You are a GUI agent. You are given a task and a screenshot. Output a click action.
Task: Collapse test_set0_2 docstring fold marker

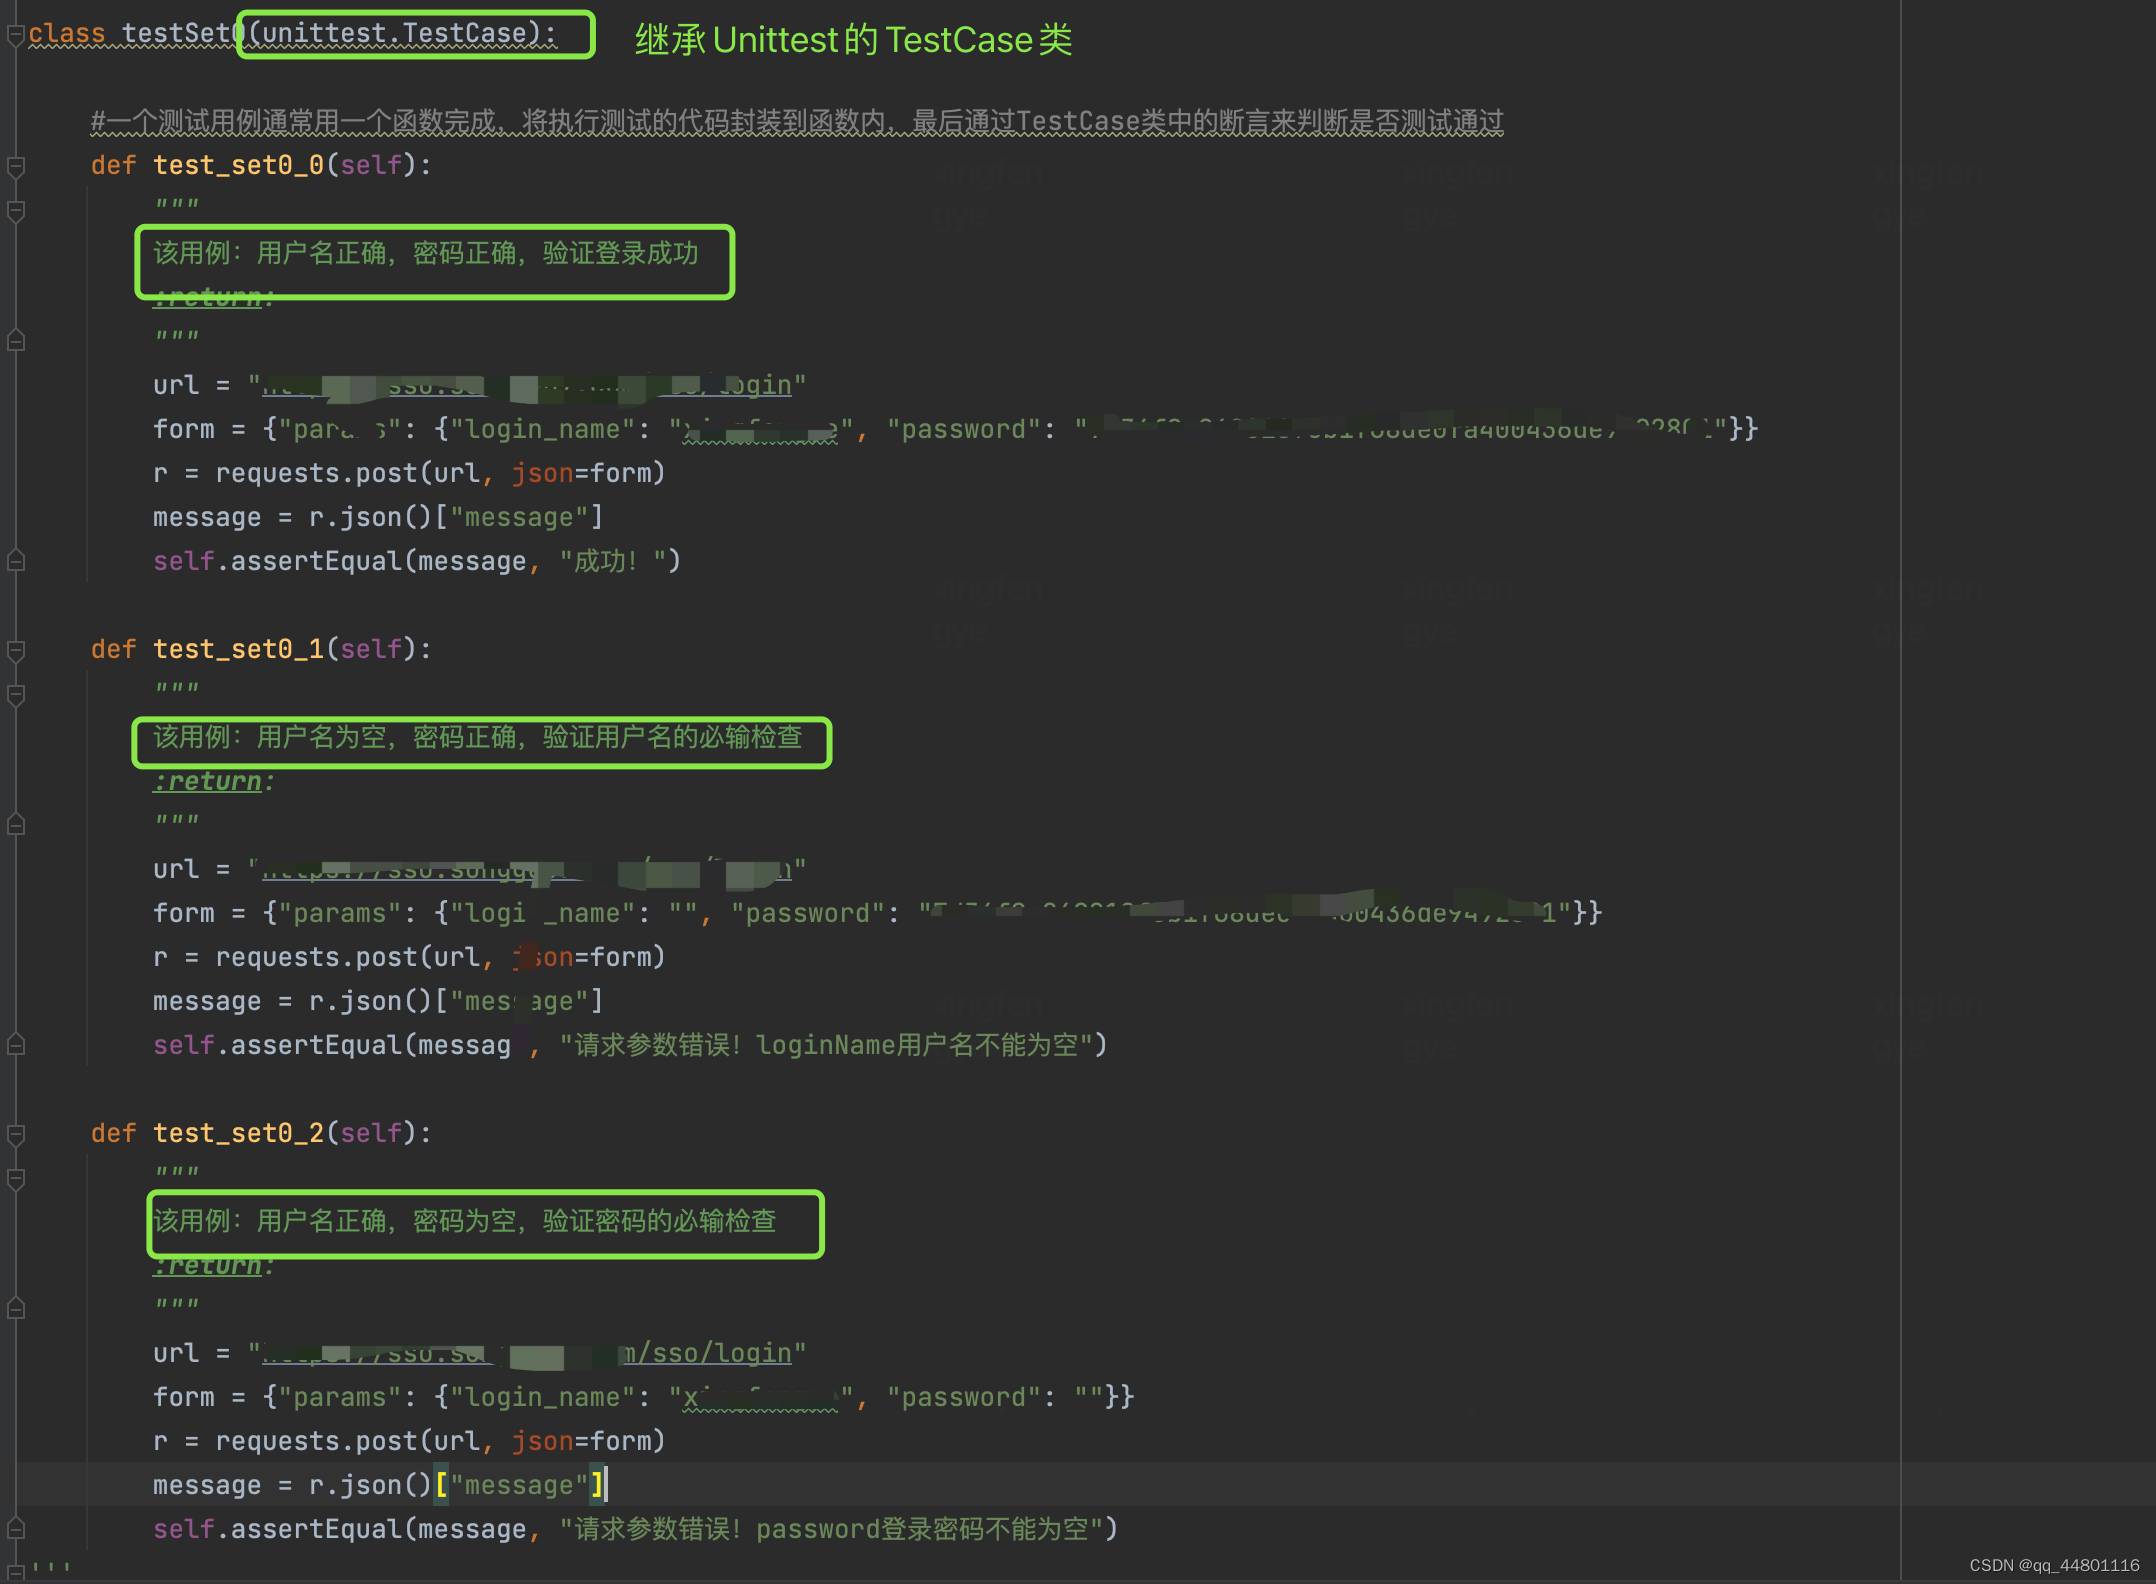pyautogui.click(x=16, y=1178)
